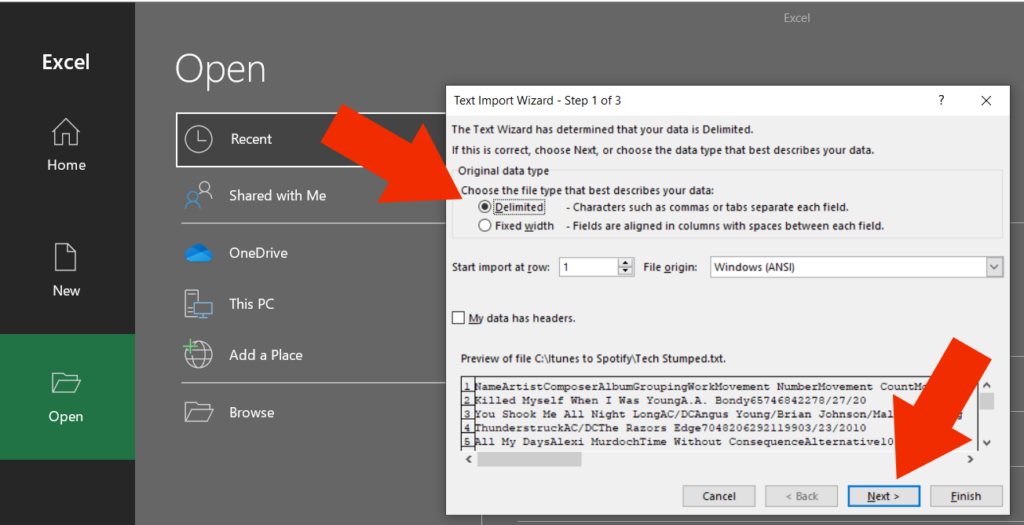
Task: Click the Open folder icon in sidebar
Action: [x=66, y=383]
